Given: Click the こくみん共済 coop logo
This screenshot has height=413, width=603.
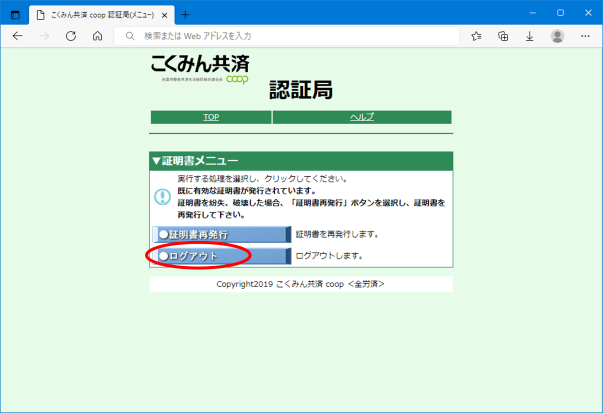Looking at the screenshot, I should [200, 69].
